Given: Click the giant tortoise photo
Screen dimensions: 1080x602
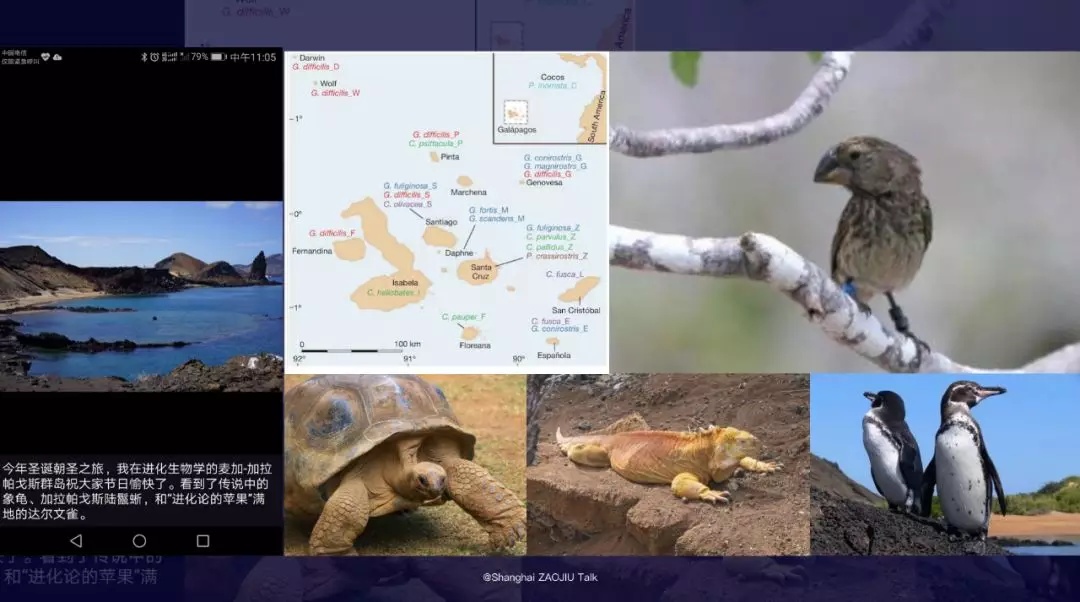Looking at the screenshot, I should (404, 464).
